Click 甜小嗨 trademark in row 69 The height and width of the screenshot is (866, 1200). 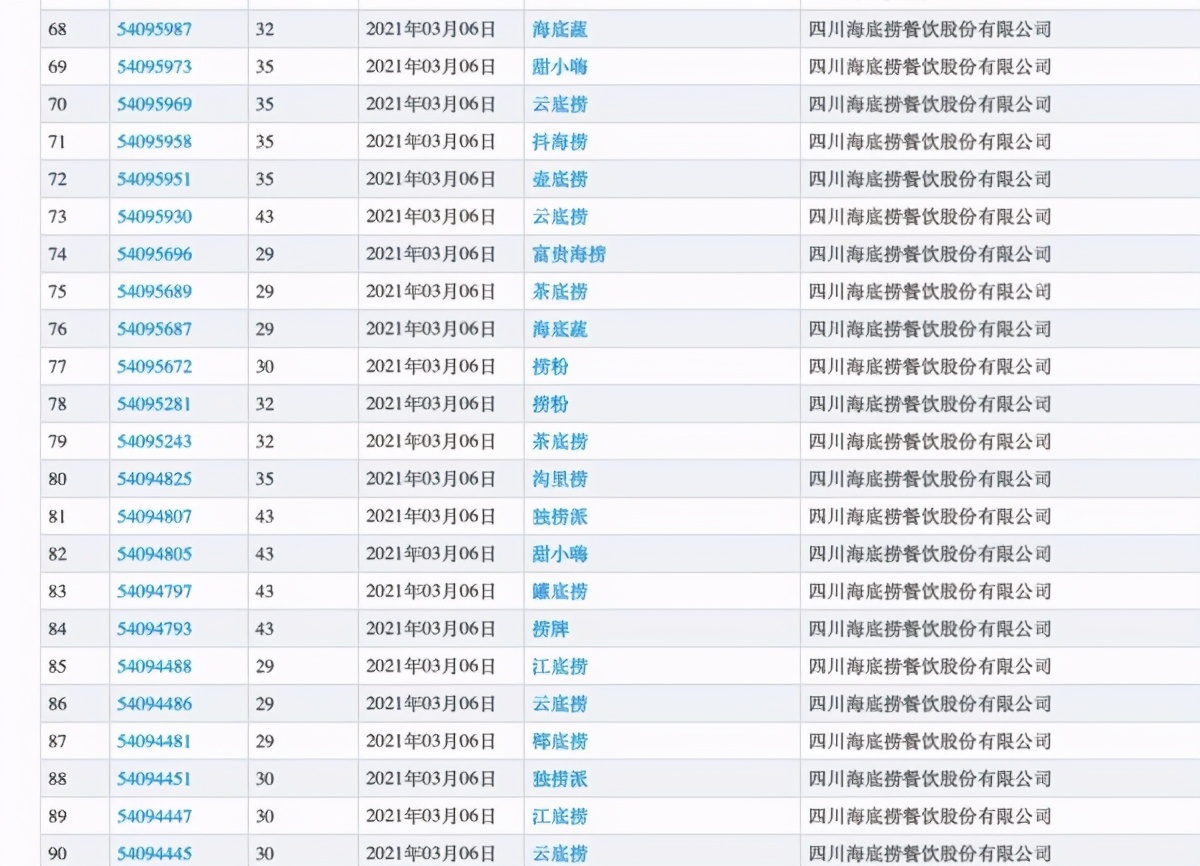click(560, 67)
